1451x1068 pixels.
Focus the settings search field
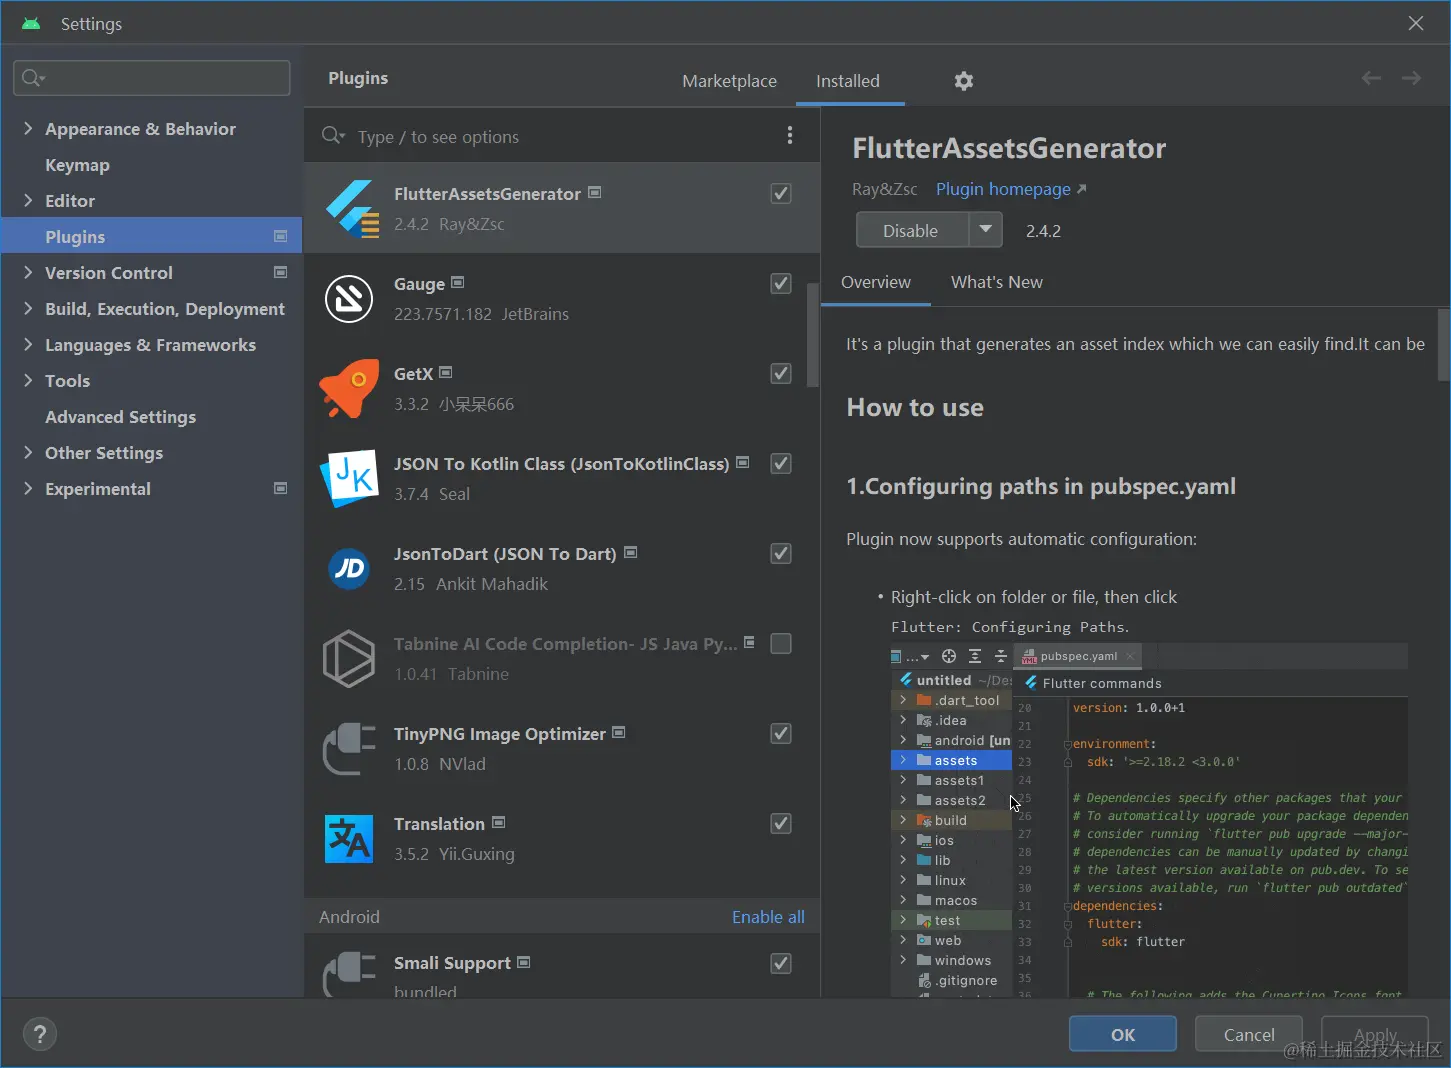(152, 78)
